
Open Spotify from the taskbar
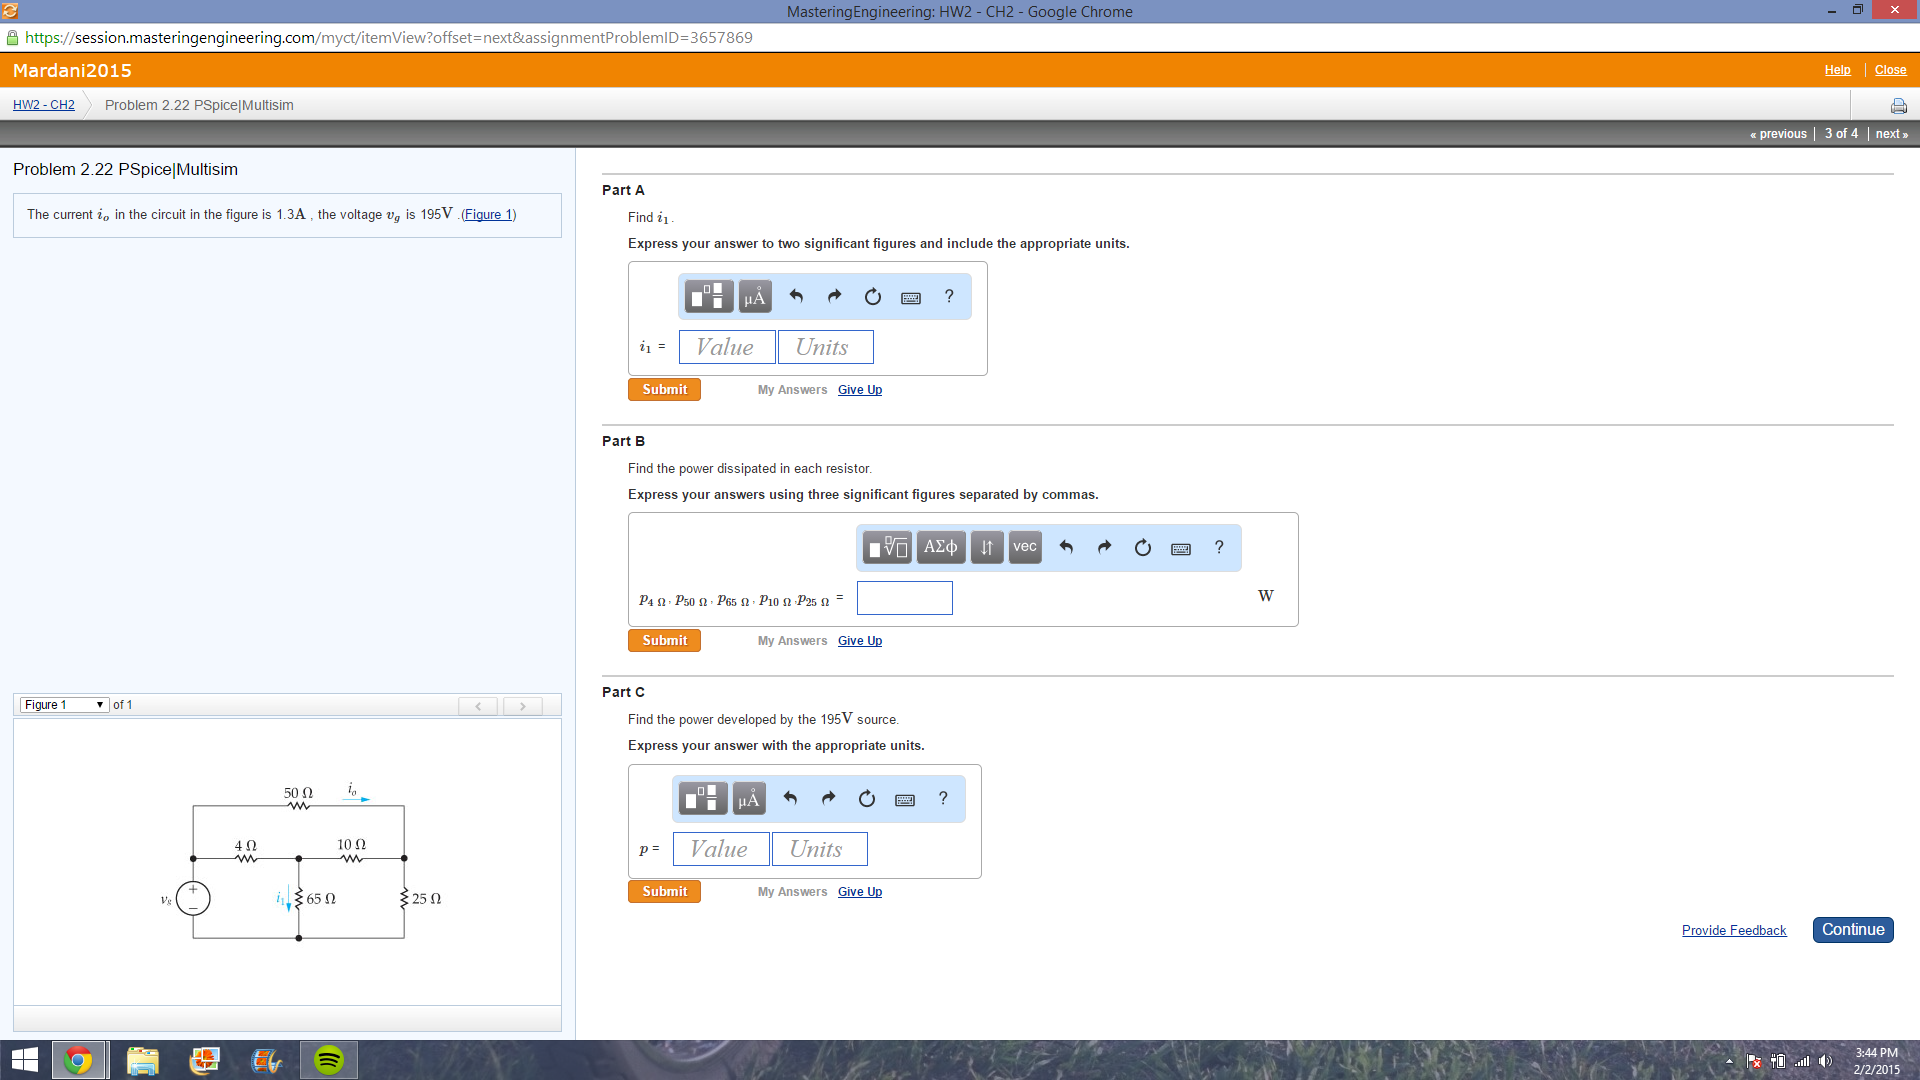pyautogui.click(x=328, y=1059)
